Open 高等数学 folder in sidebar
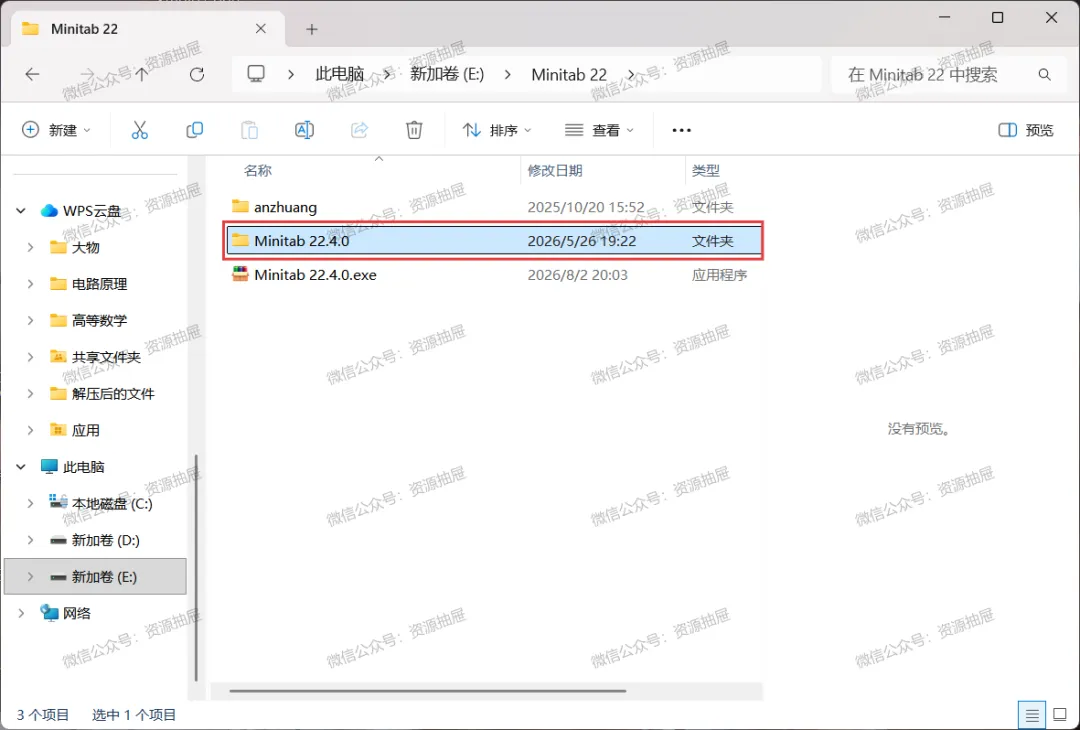 (x=99, y=320)
